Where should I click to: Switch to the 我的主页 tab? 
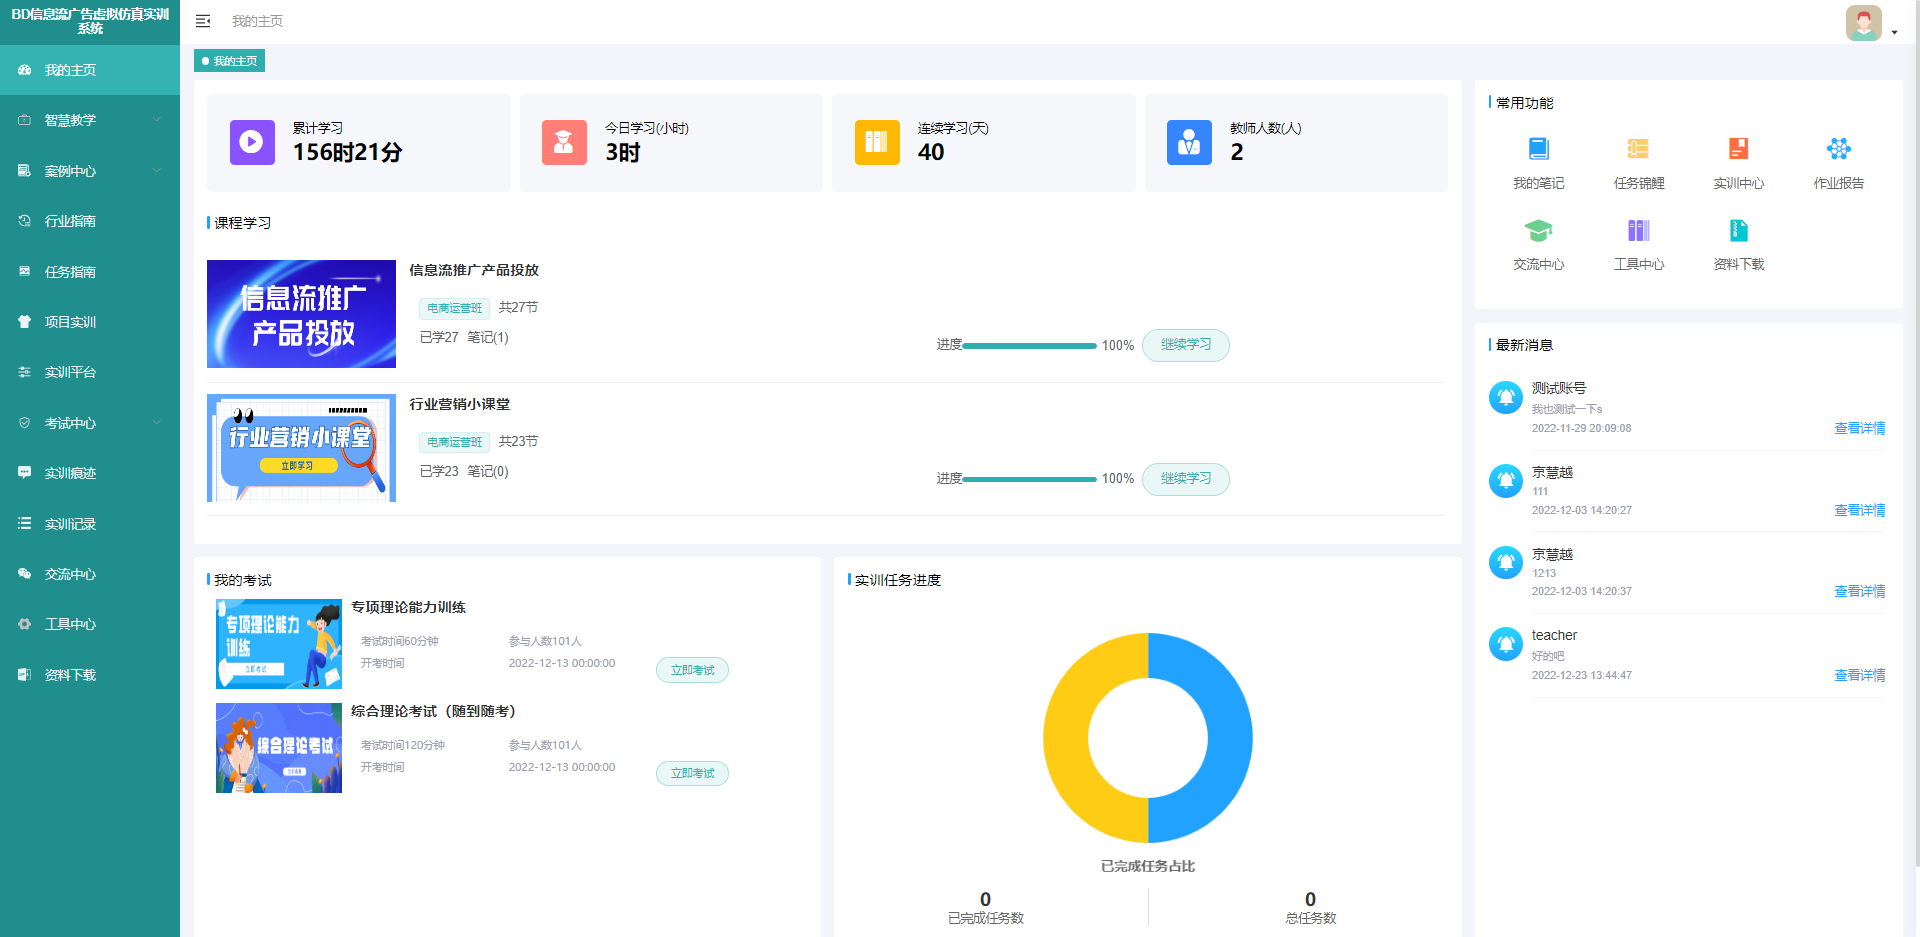(x=230, y=61)
